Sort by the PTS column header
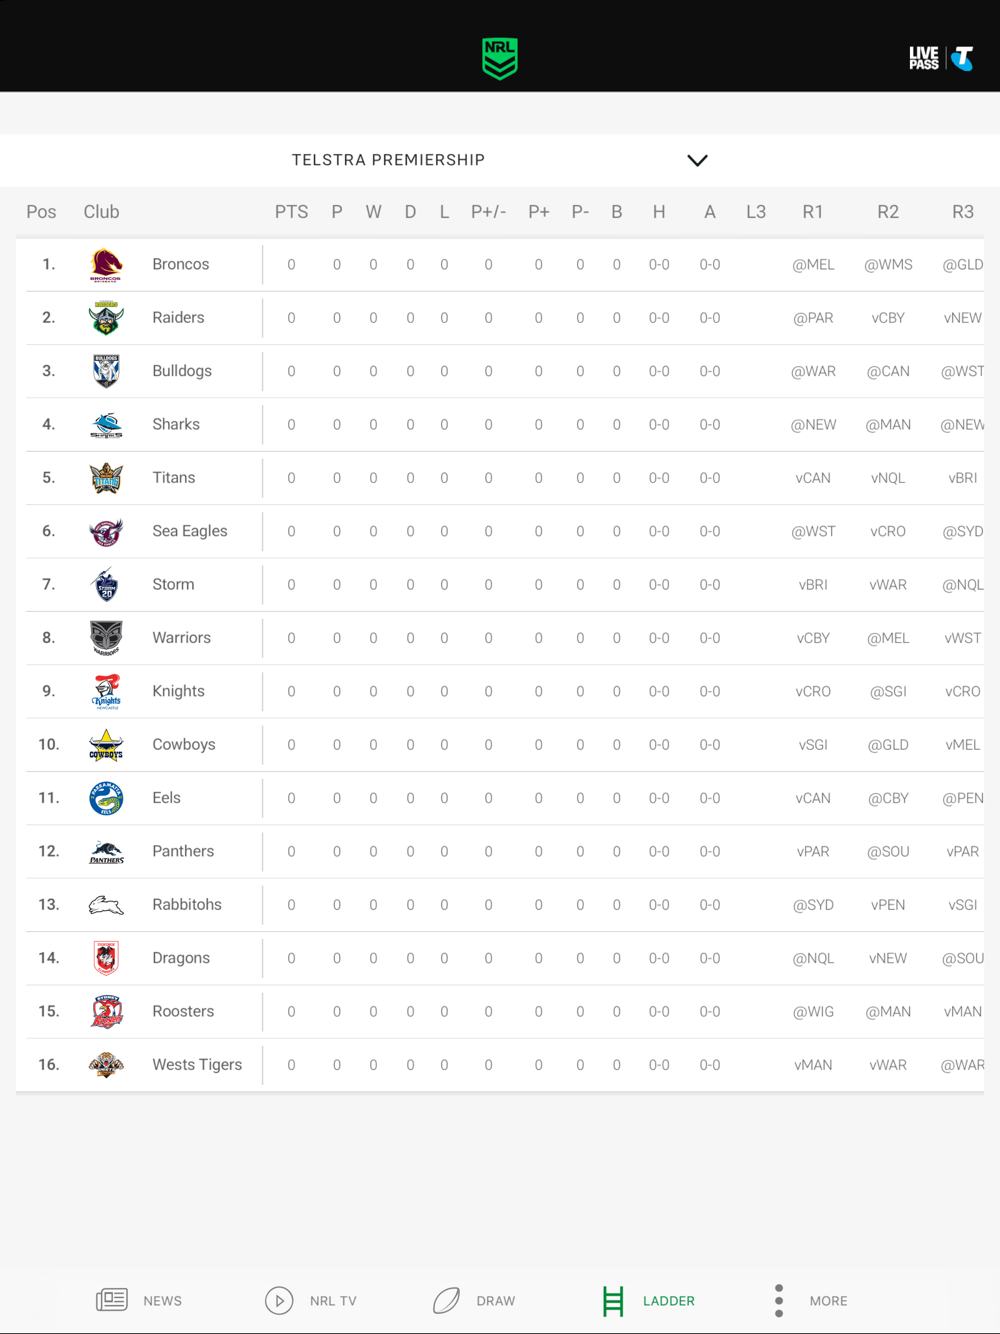 291,212
